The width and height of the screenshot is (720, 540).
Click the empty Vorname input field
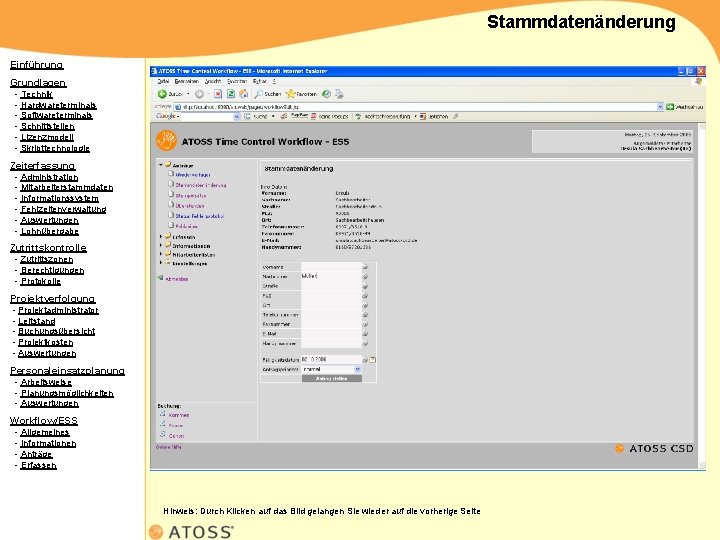point(331,267)
